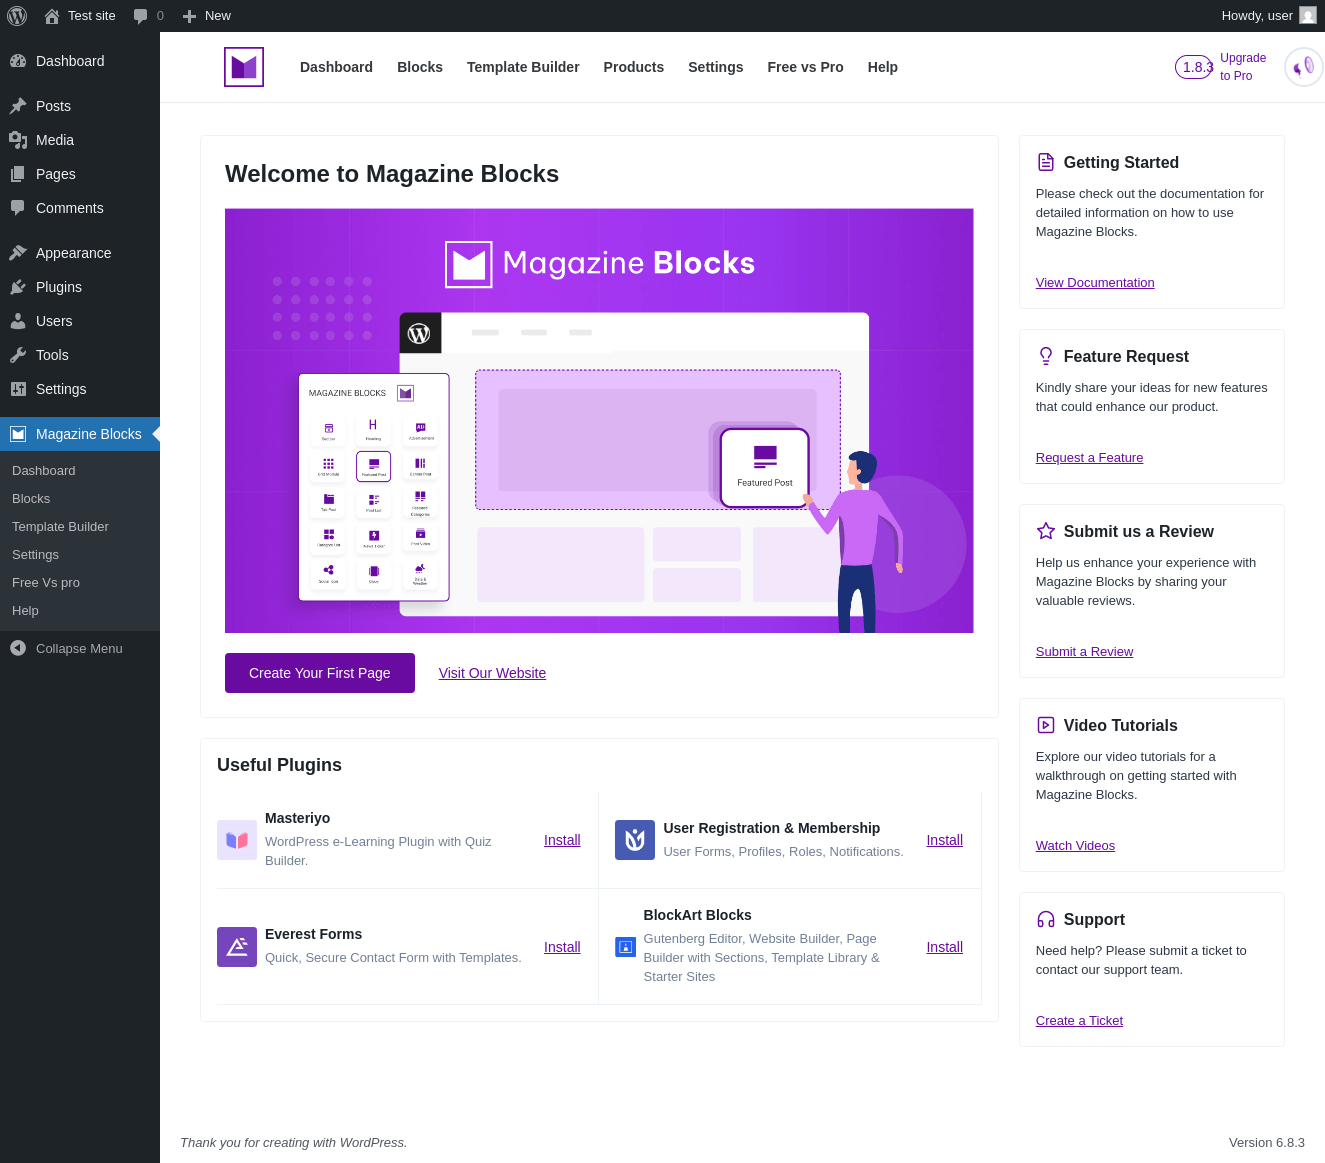This screenshot has width=1325, height=1163.
Task: Click the Posts pushpin icon
Action: pos(18,106)
